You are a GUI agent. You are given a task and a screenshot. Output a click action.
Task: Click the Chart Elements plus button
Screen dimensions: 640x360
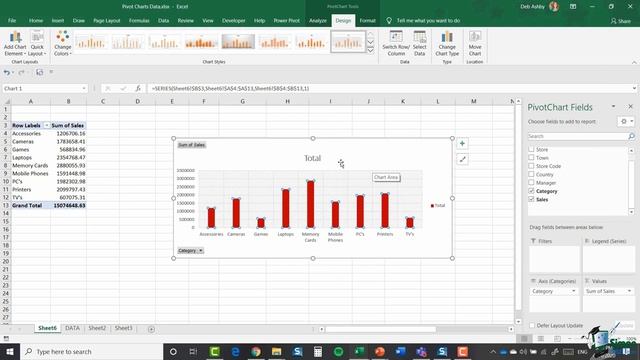click(x=462, y=144)
